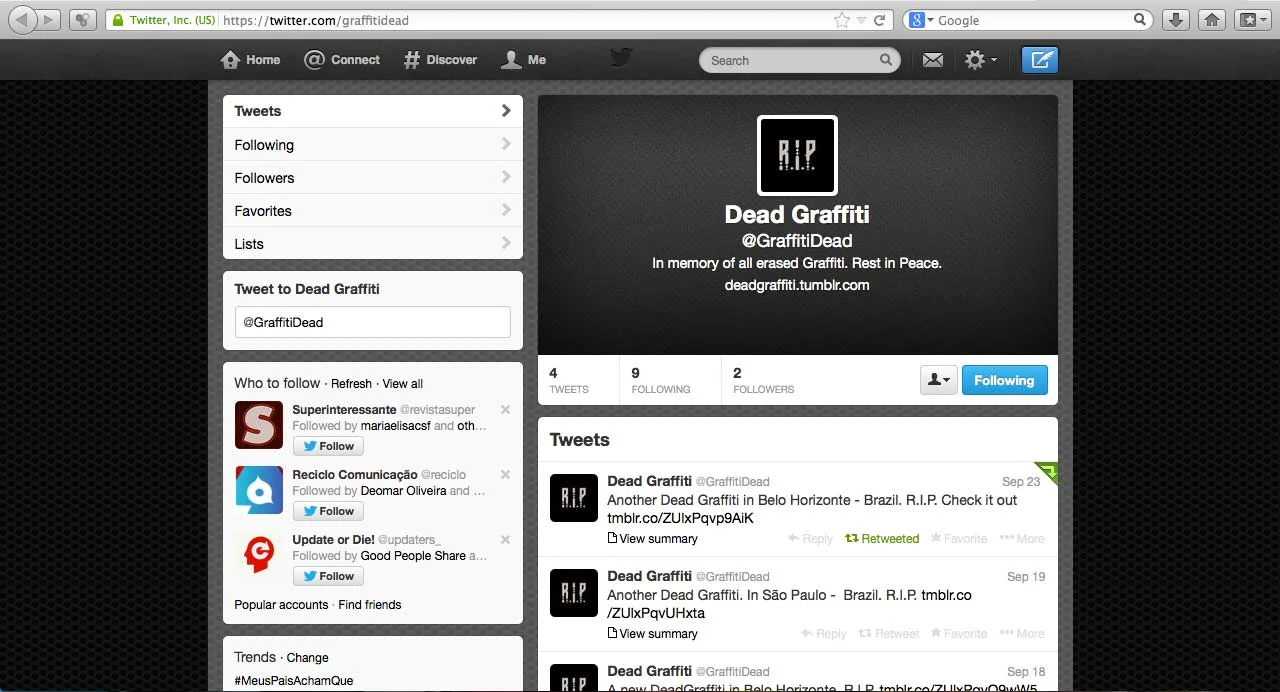Open the user actions person dropdown
This screenshot has height=692, width=1280.
(x=939, y=380)
